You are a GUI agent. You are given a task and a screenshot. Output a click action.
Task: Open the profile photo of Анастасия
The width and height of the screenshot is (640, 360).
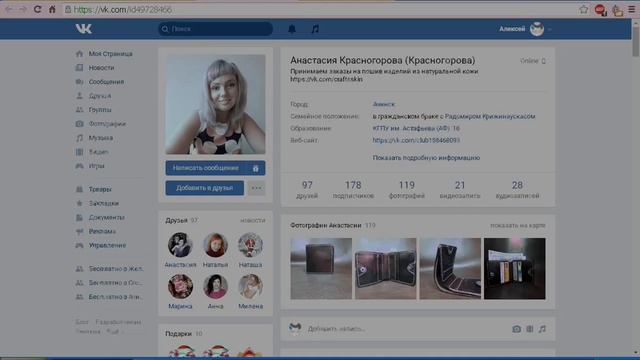click(216, 104)
